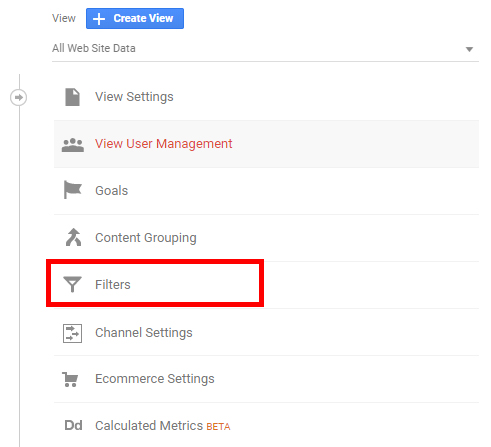The image size is (491, 447).
Task: Click the Calculated Metrics Dd icon
Action: click(73, 425)
